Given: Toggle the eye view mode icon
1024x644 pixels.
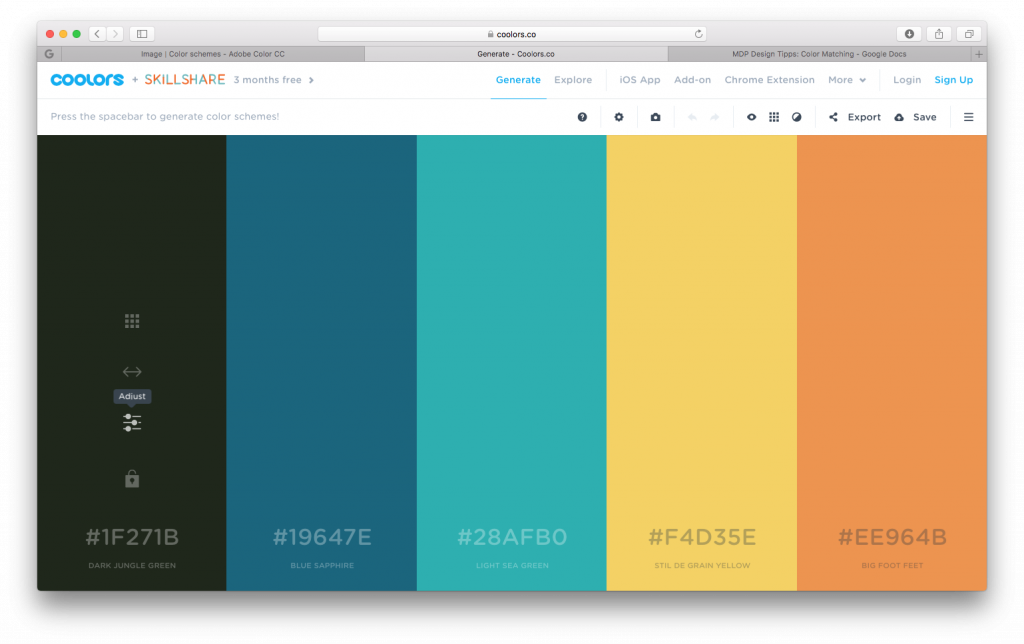Looking at the screenshot, I should [751, 117].
